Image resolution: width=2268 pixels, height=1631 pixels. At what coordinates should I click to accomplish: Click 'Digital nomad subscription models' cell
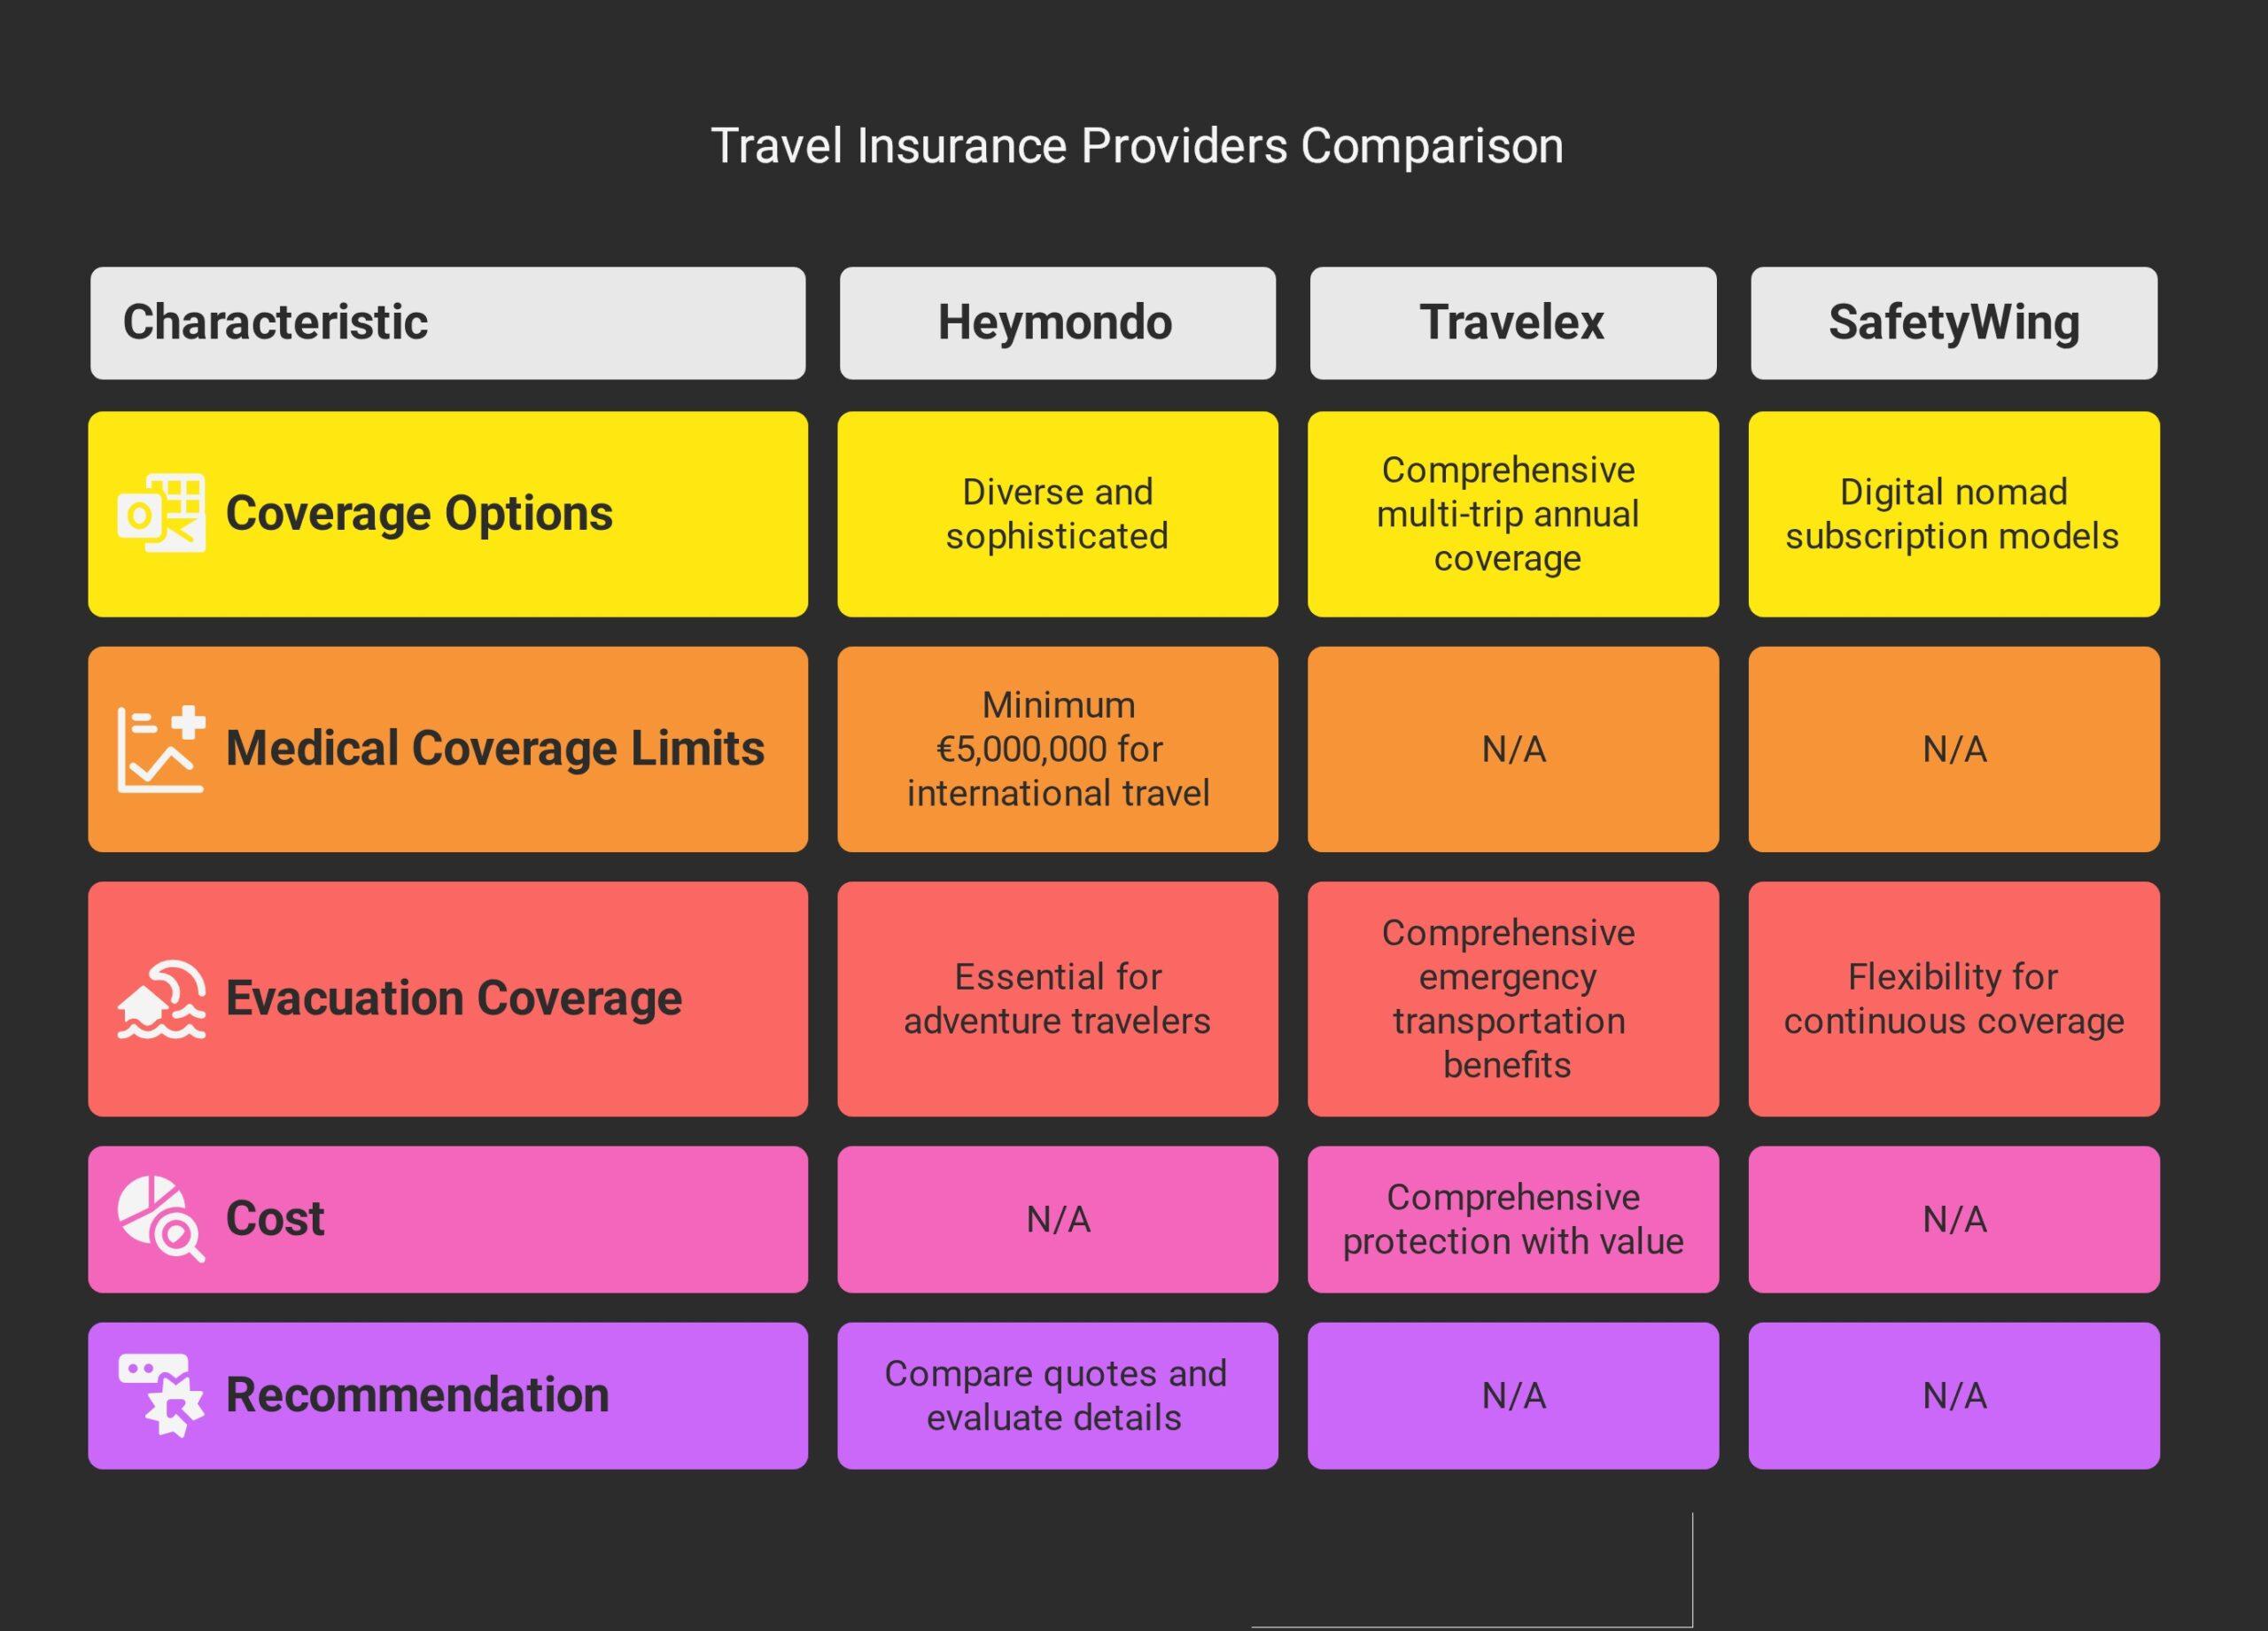point(1952,514)
